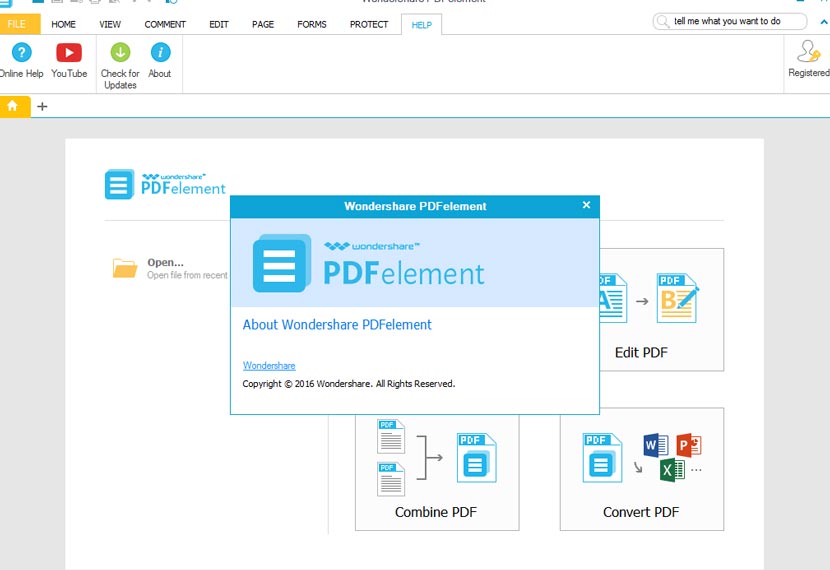
Task: Switch to the PROTECT ribbon tab
Action: tap(369, 24)
